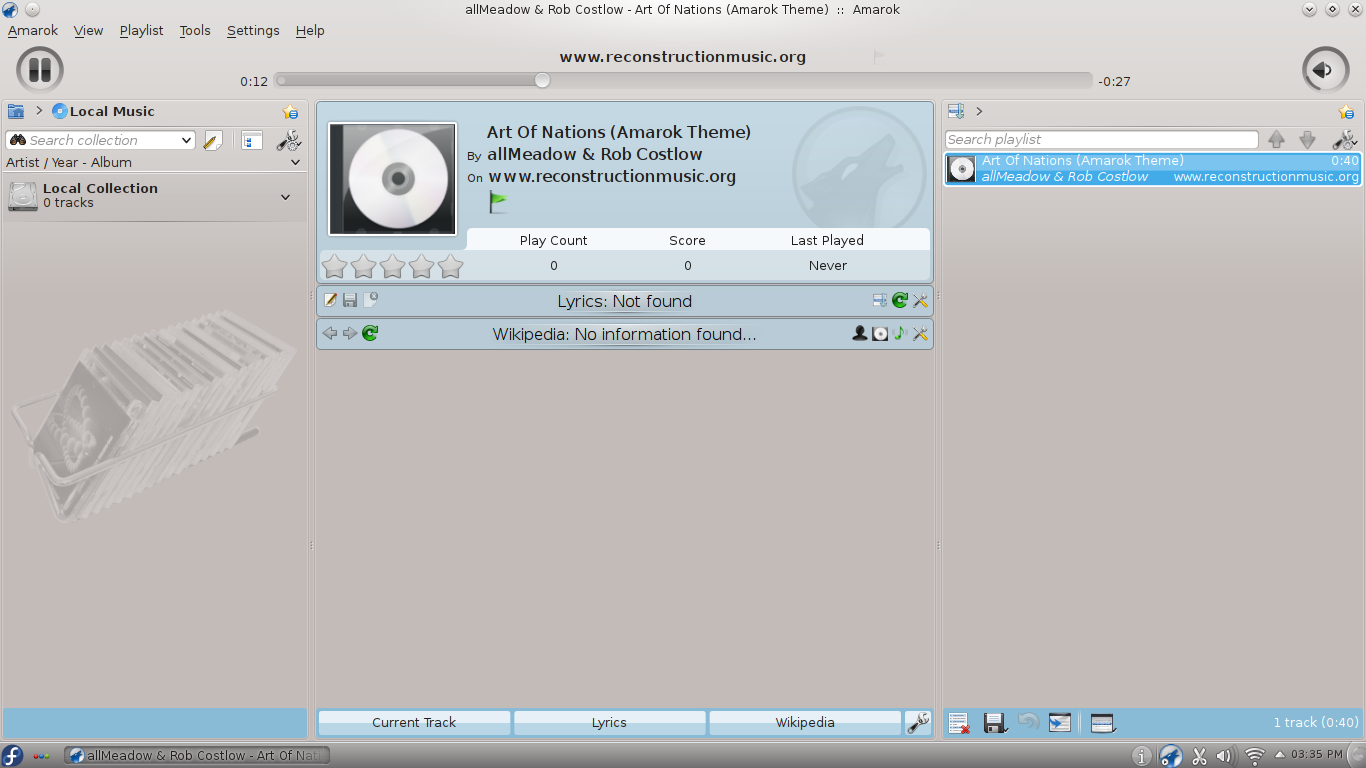Viewport: 1366px width, 768px height.
Task: Open the playlist bookmarks star icon
Action: tap(1346, 112)
